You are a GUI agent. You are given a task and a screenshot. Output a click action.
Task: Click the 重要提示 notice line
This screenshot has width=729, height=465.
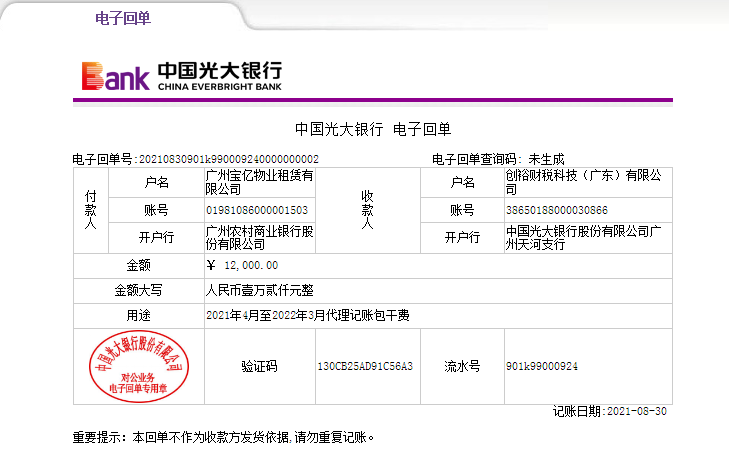pos(224,438)
